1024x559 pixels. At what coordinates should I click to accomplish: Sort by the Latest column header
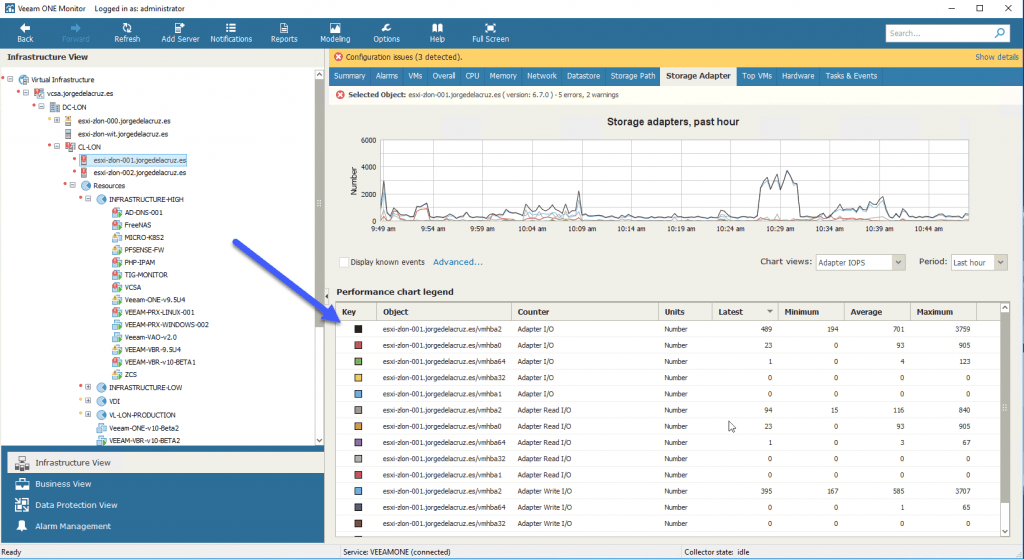[745, 312]
